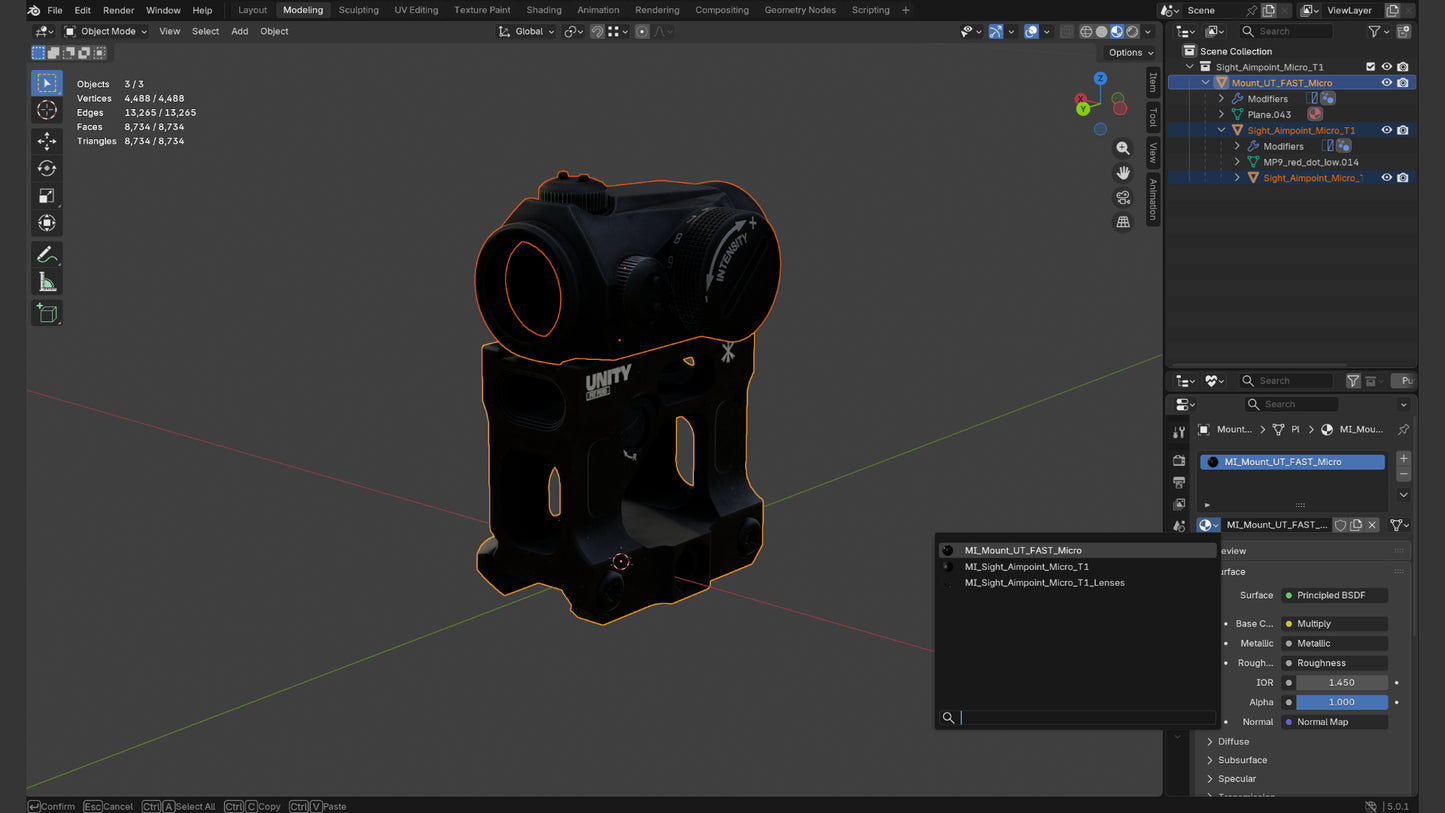Click new material duplicate icon
Viewport: 1445px width, 813px height.
pos(1356,525)
